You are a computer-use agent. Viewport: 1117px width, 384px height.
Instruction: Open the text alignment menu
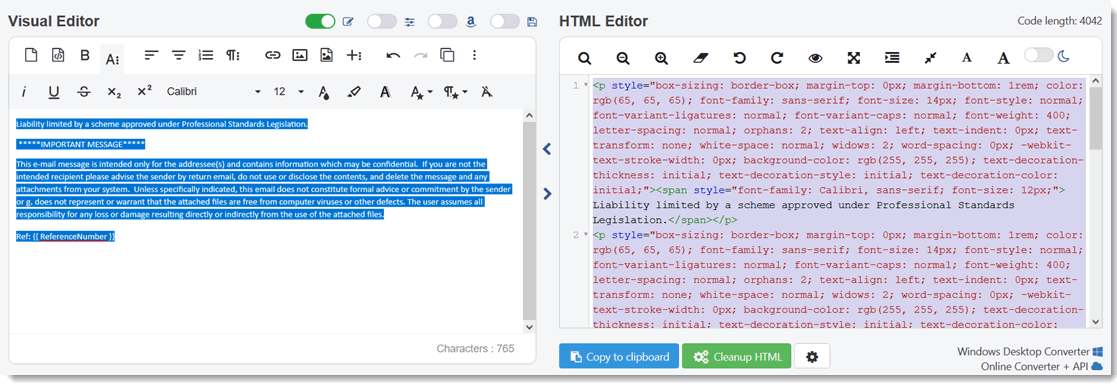[x=151, y=55]
